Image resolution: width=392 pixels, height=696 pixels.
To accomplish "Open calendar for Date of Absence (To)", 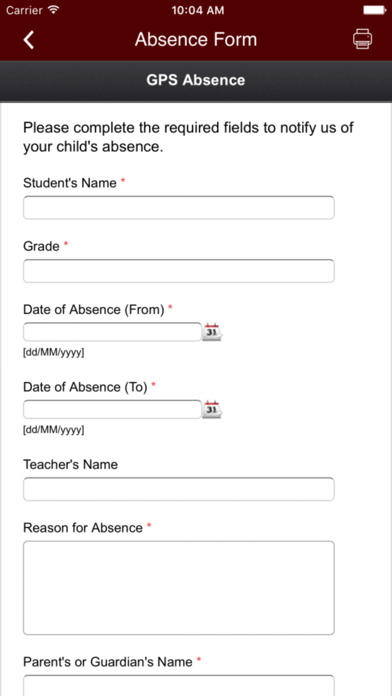I will point(212,410).
